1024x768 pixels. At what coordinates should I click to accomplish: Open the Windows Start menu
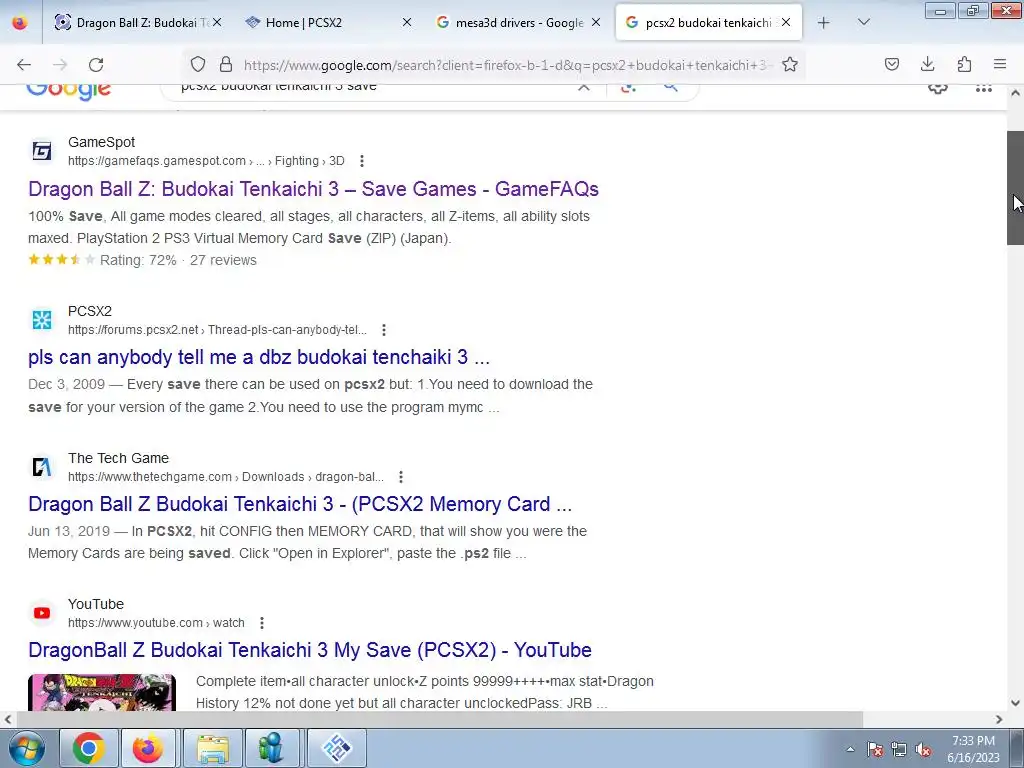click(x=26, y=748)
